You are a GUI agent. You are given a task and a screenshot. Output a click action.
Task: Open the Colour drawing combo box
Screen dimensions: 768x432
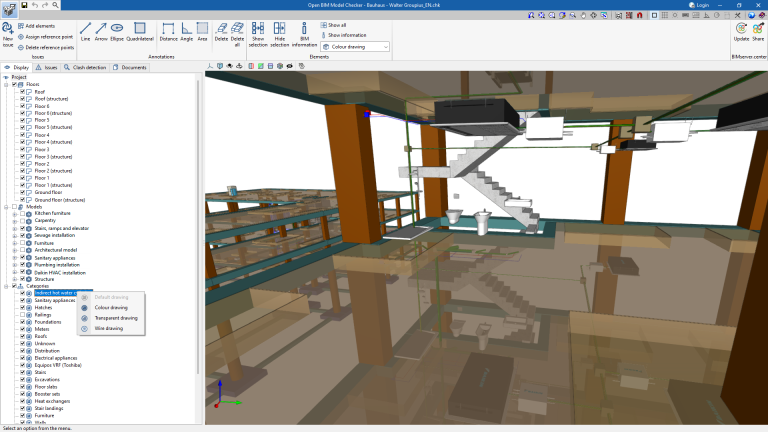(x=355, y=47)
